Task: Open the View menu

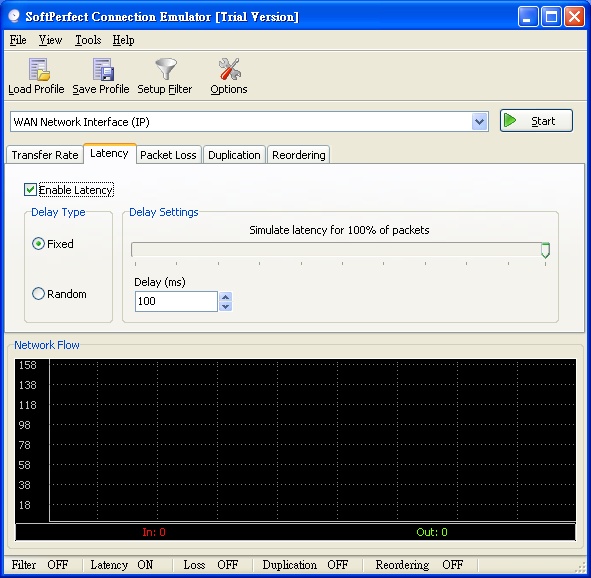Action: tap(51, 40)
